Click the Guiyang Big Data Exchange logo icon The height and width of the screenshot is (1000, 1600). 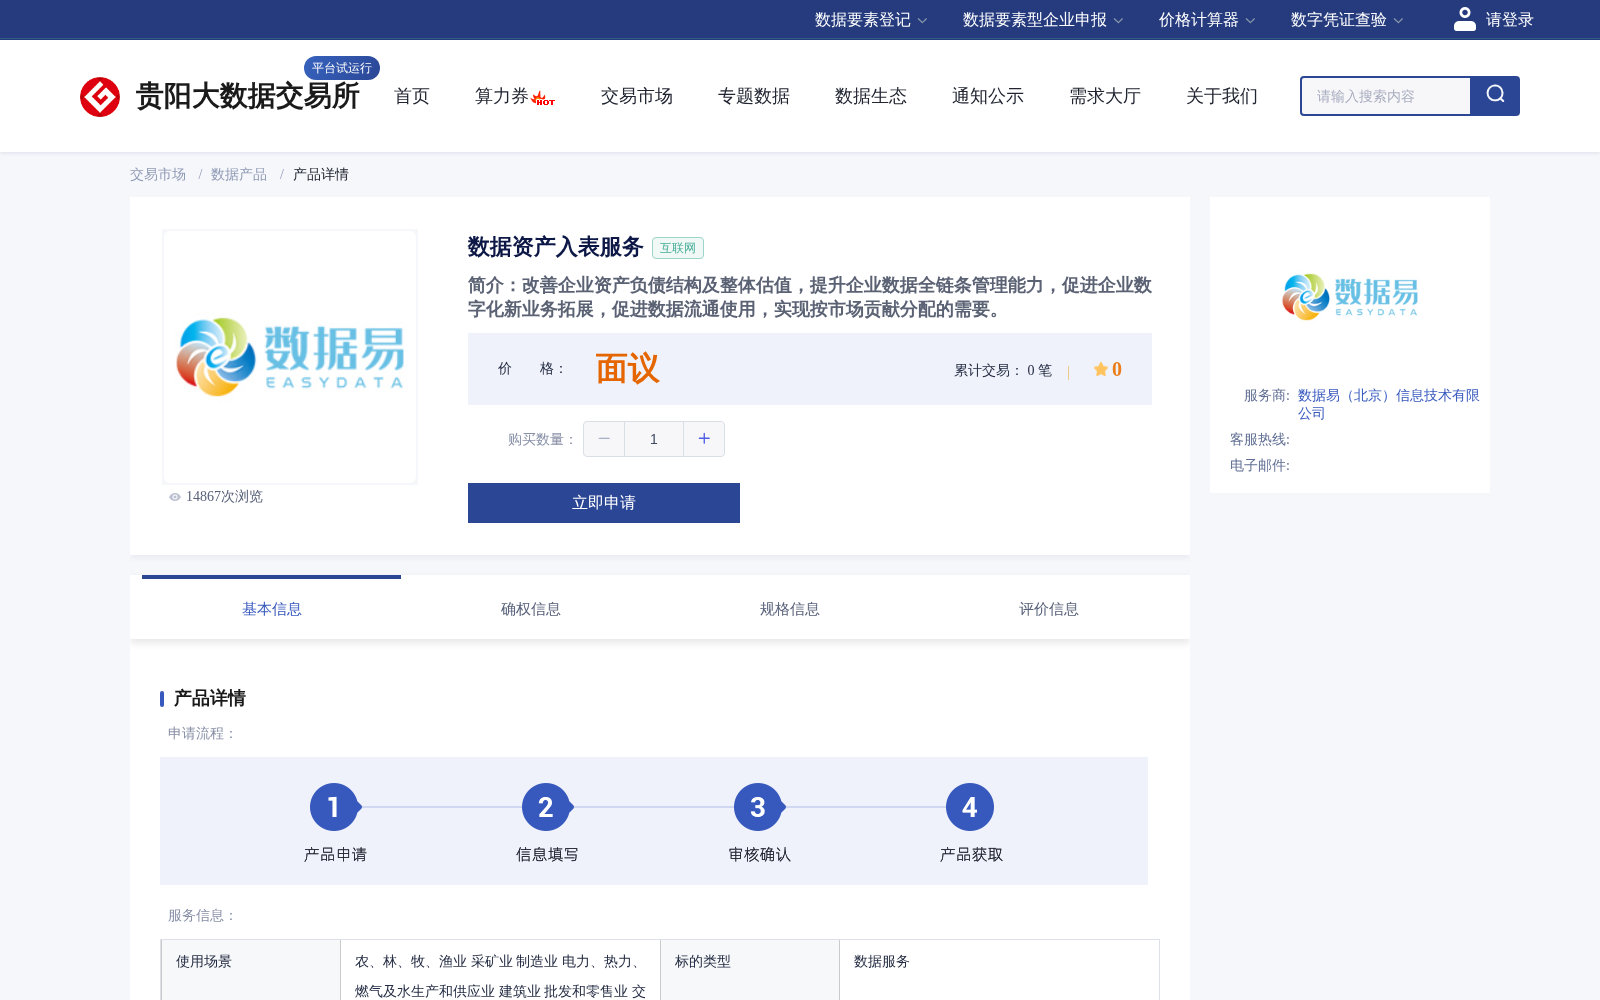click(100, 97)
